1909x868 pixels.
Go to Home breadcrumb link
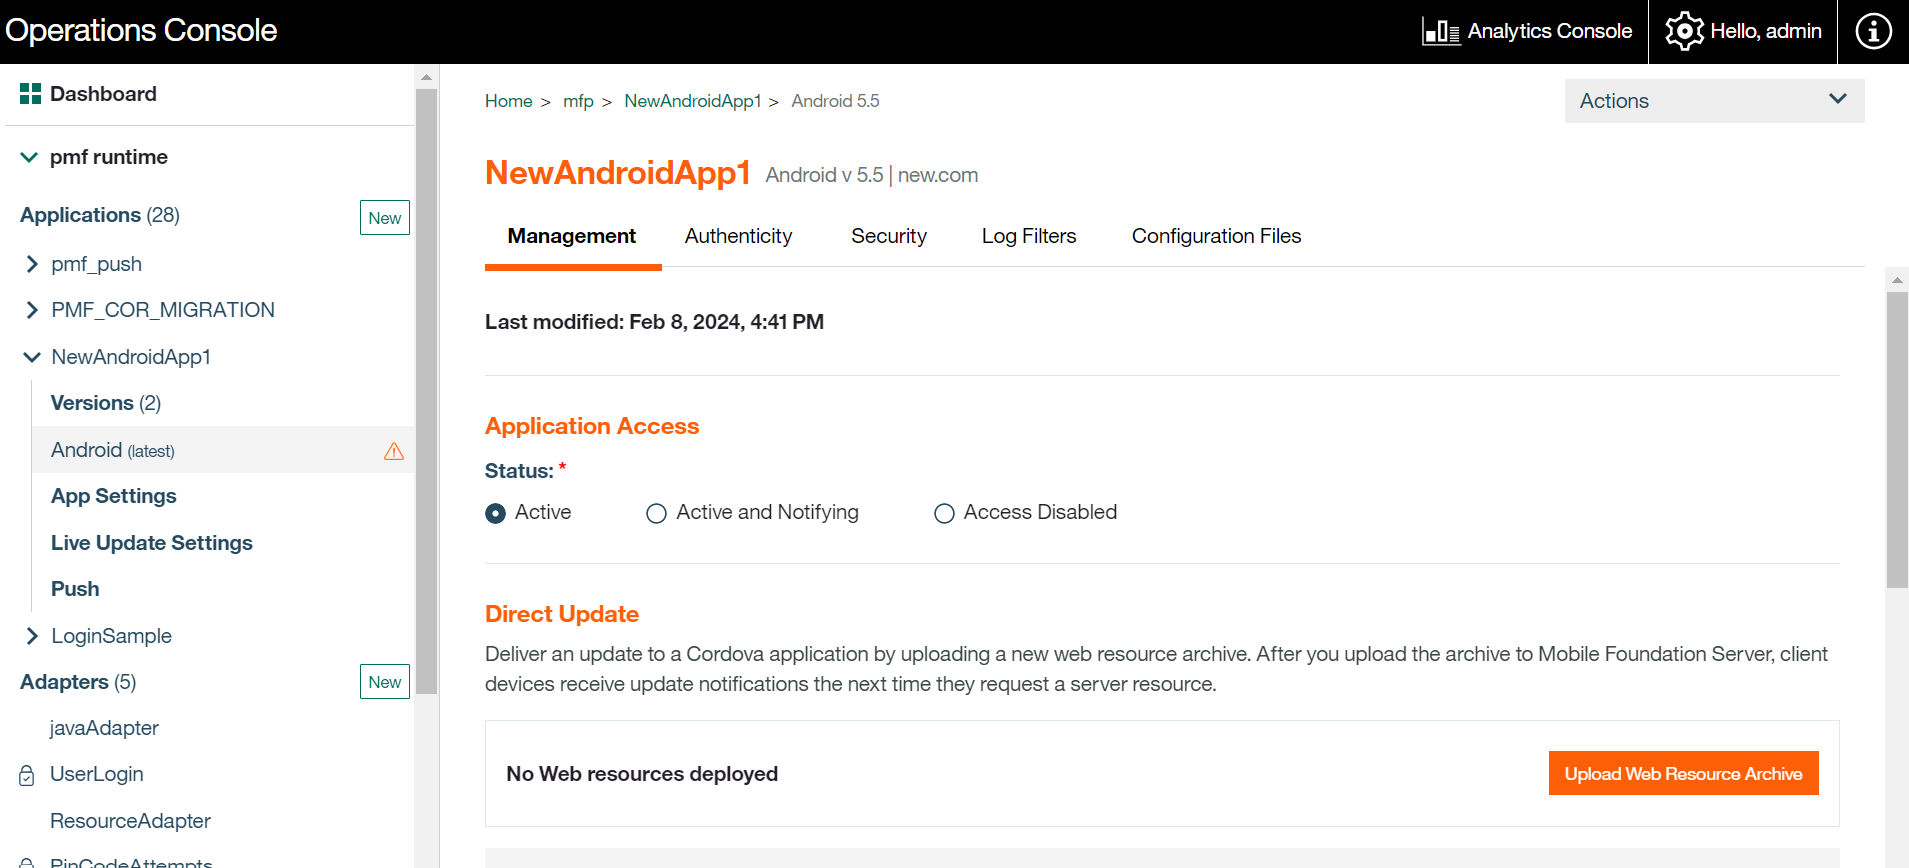[508, 101]
